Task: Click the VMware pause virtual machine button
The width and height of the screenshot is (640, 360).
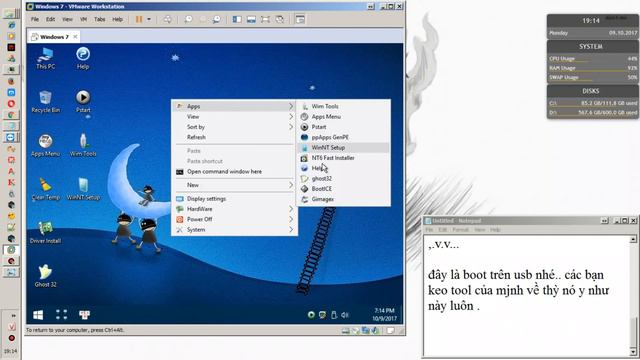Action: tap(139, 19)
